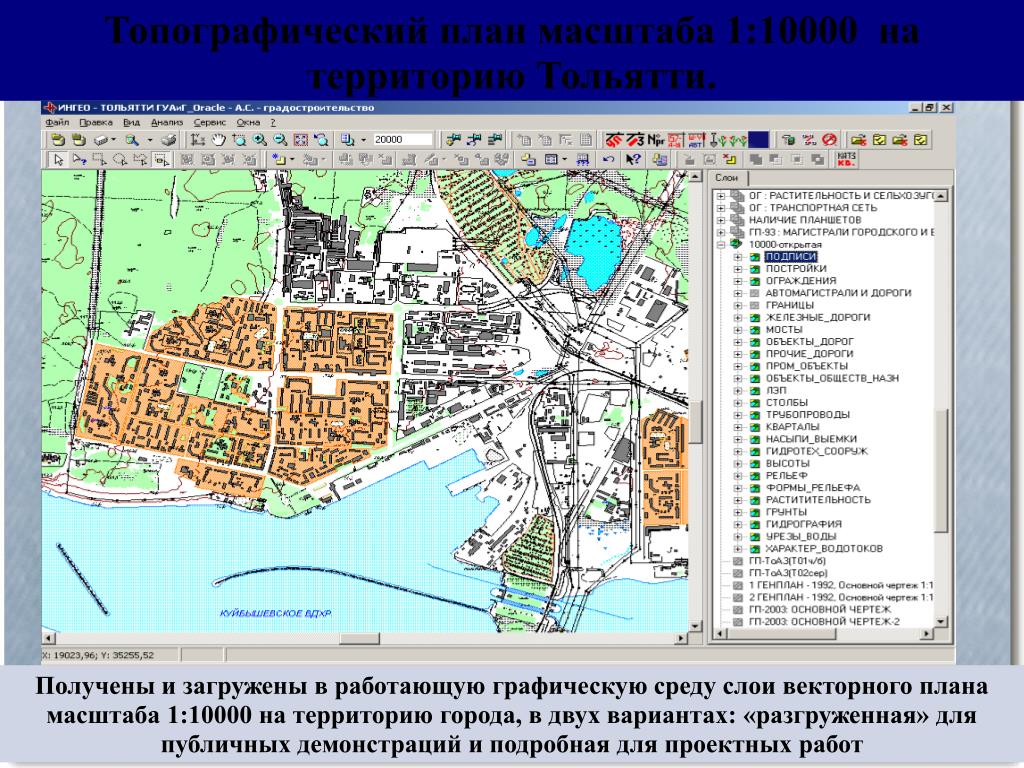Image resolution: width=1024 pixels, height=768 pixels.
Task: Open the Сервис menu
Action: (x=208, y=122)
